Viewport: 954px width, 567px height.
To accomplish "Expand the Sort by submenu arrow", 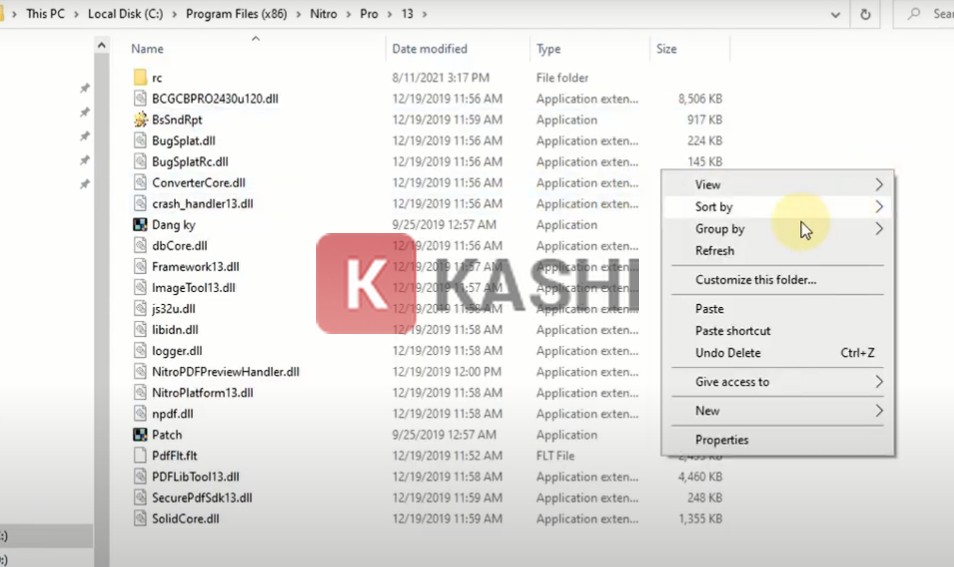I will click(879, 206).
